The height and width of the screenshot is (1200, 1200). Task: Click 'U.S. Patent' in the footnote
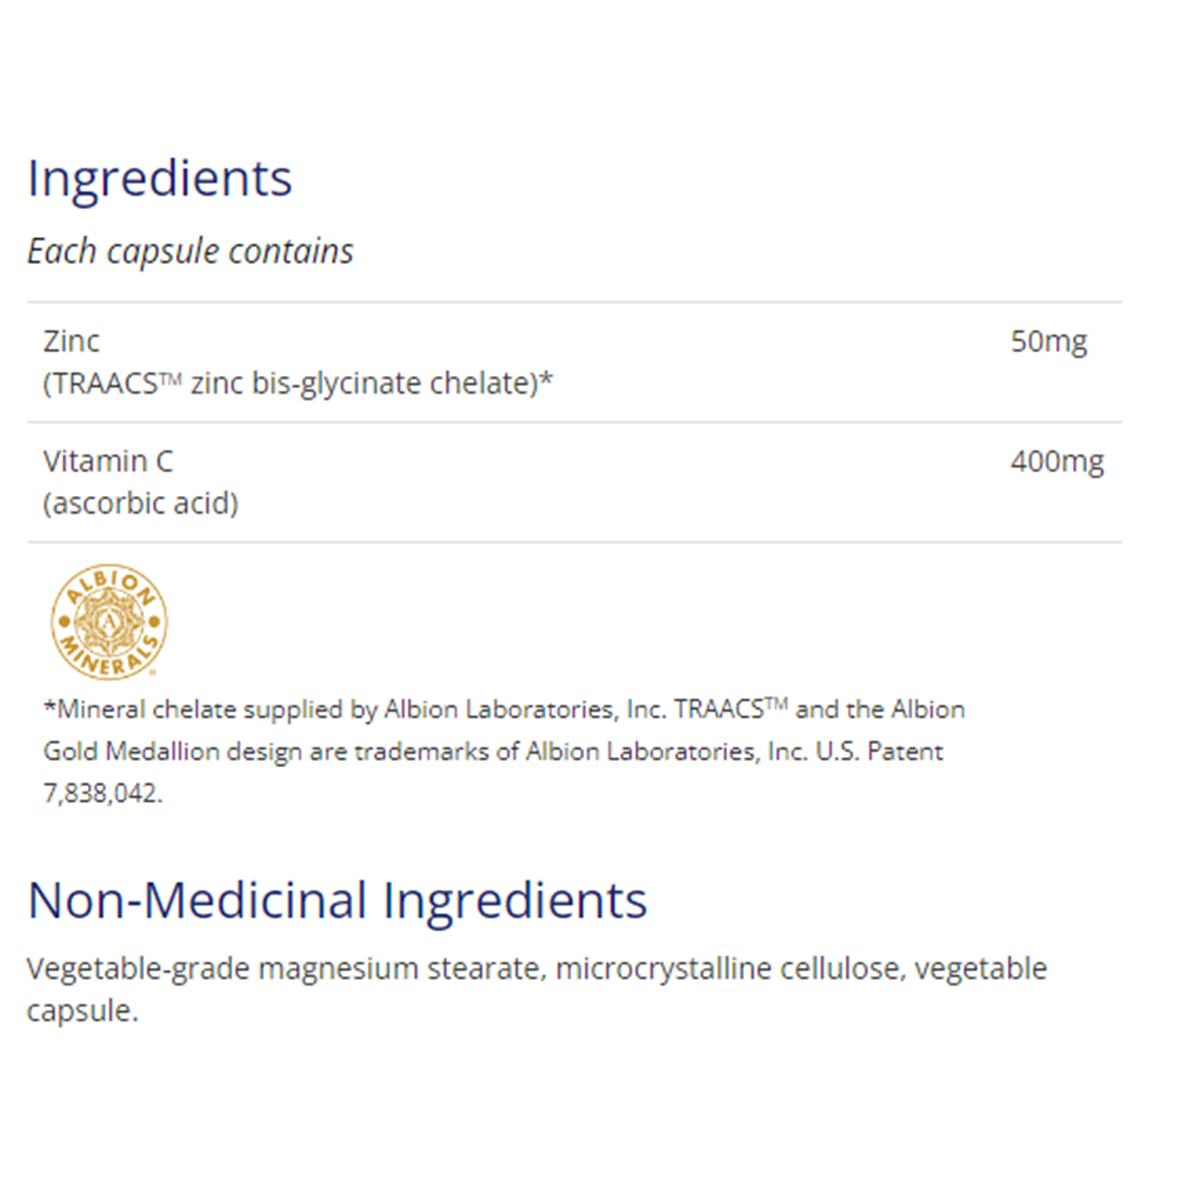click(879, 752)
